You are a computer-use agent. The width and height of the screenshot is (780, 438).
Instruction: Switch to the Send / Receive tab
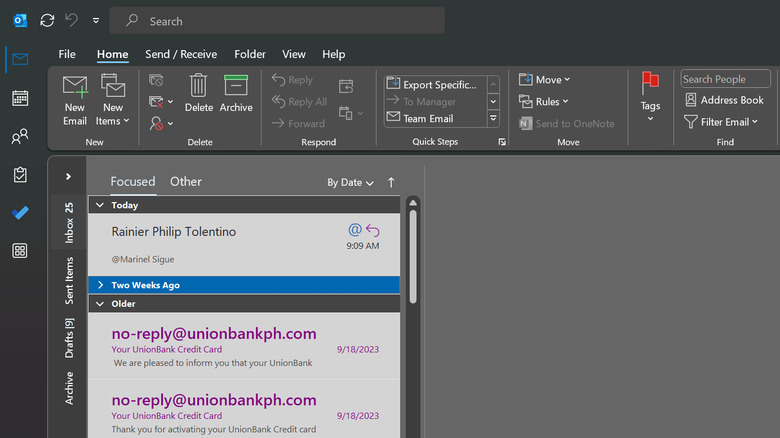pyautogui.click(x=181, y=54)
